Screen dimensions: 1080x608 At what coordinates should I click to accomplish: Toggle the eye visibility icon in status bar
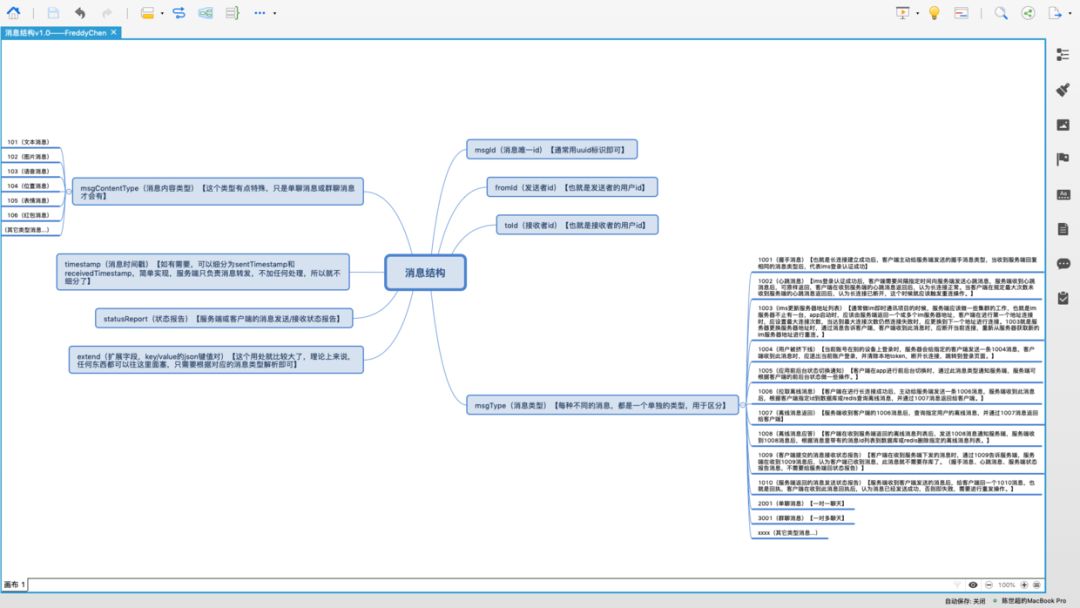click(973, 584)
